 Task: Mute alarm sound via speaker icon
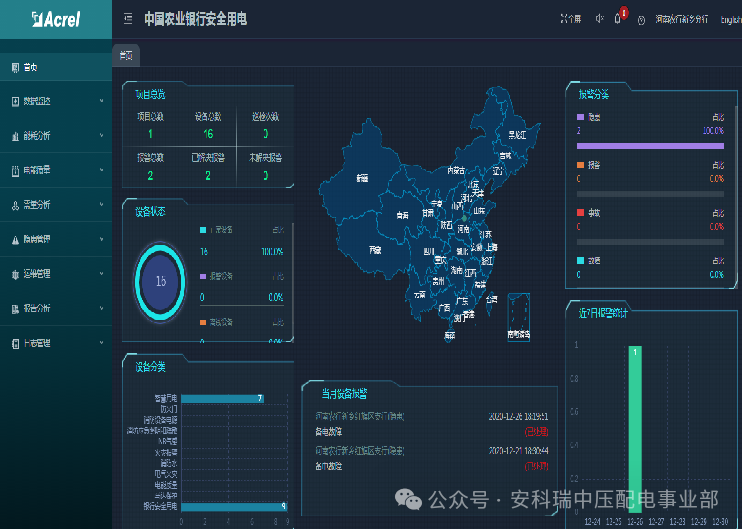click(x=599, y=19)
